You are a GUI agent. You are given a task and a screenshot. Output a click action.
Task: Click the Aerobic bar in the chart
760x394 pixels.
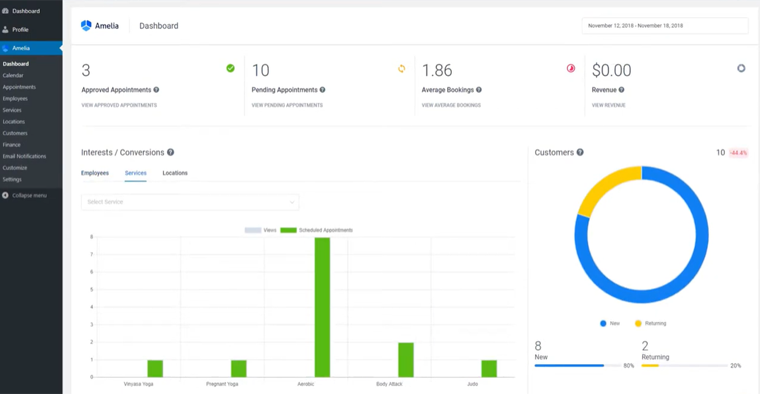point(322,307)
